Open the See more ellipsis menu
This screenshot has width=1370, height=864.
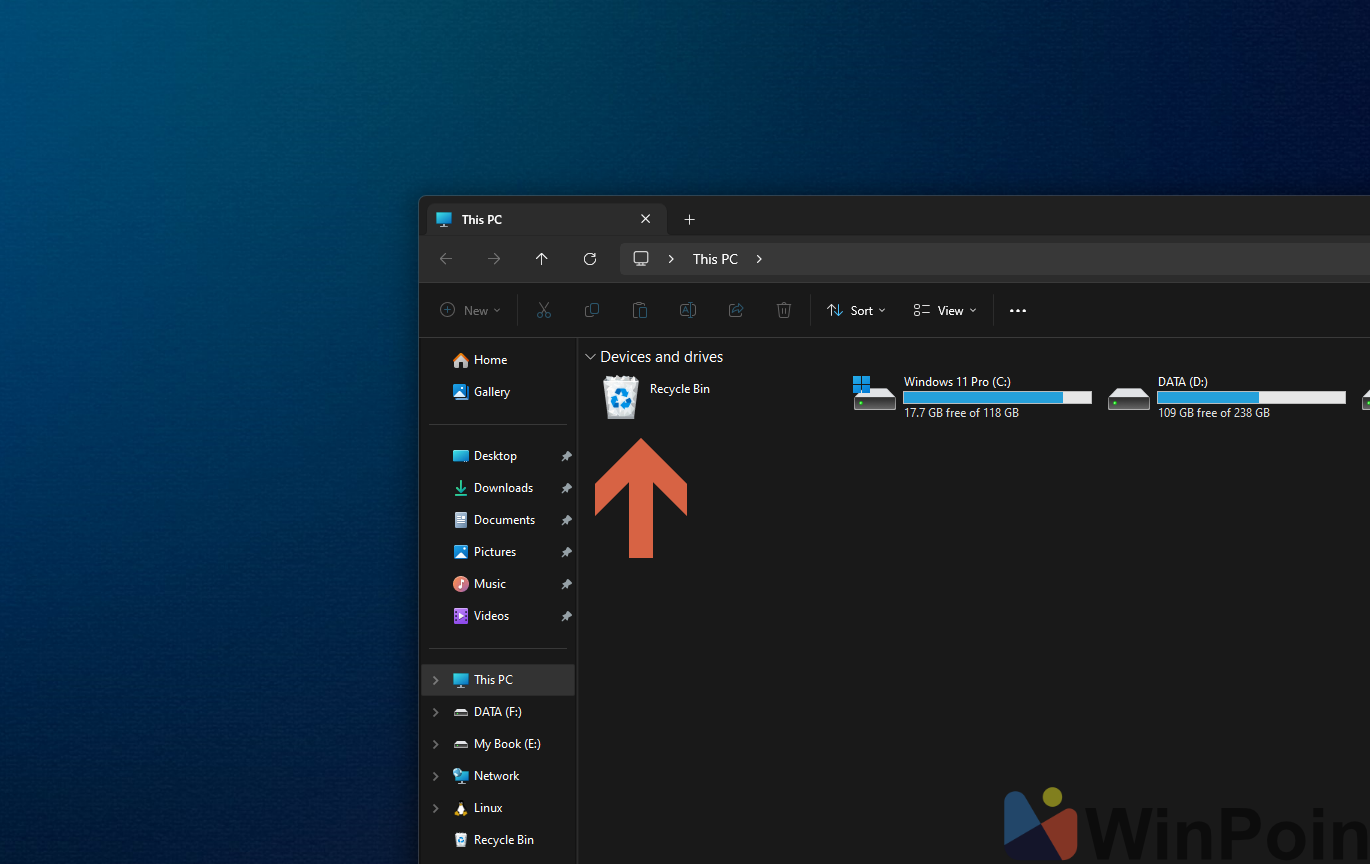pos(1018,311)
